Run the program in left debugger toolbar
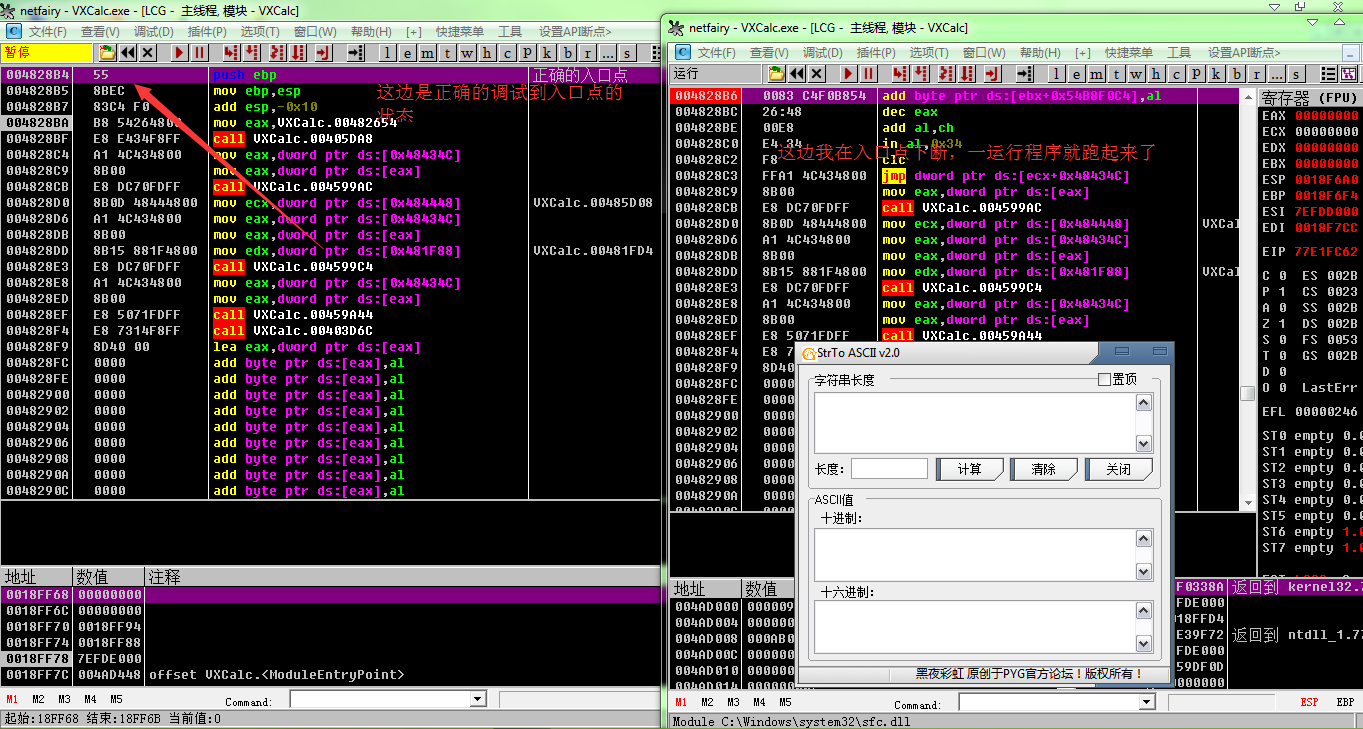 (179, 53)
